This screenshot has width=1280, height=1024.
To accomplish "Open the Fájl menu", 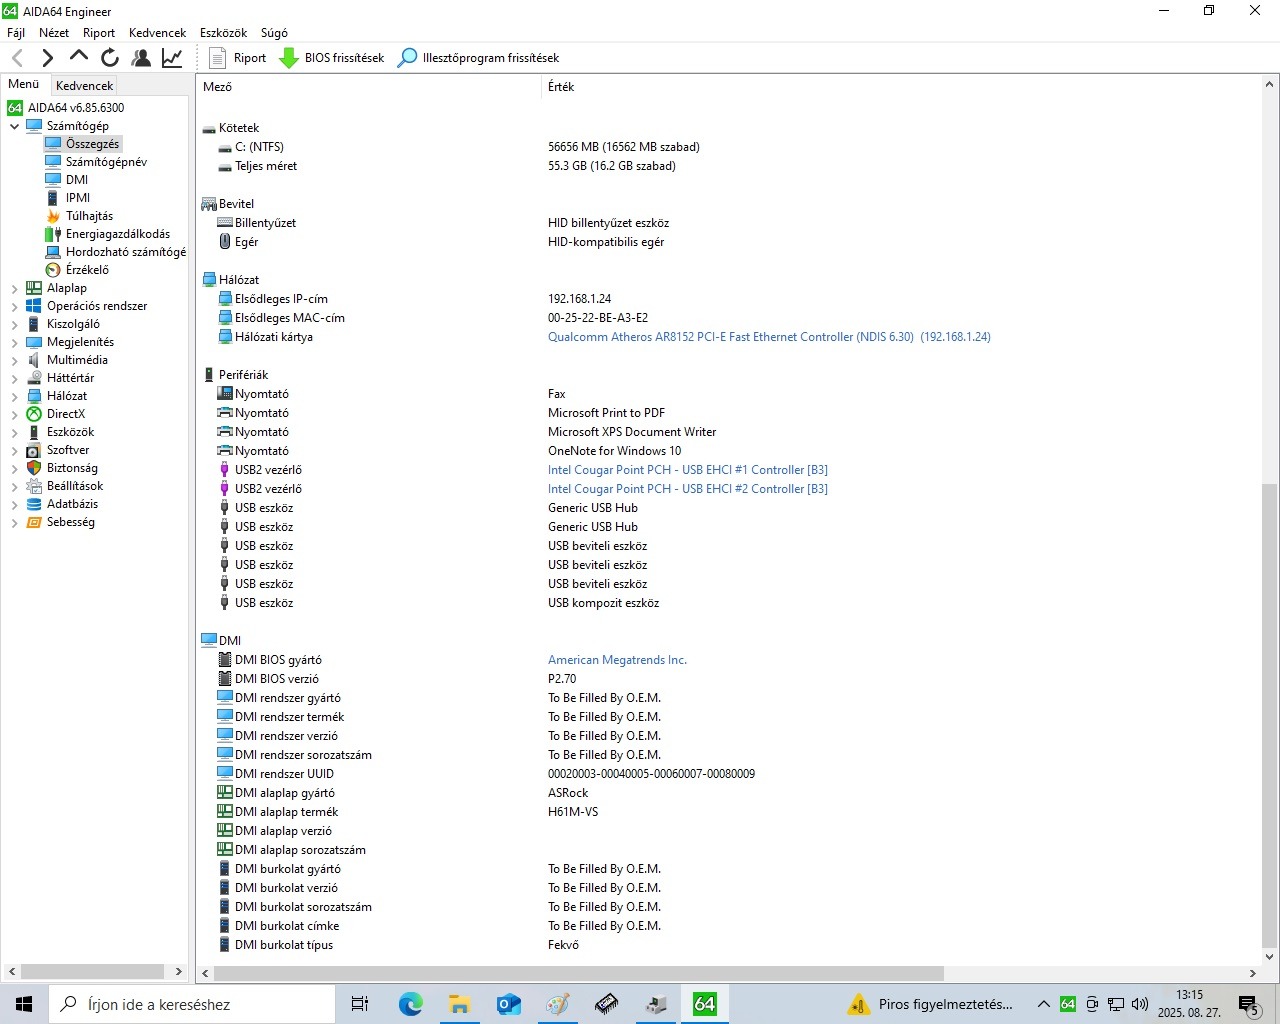I will 16,33.
